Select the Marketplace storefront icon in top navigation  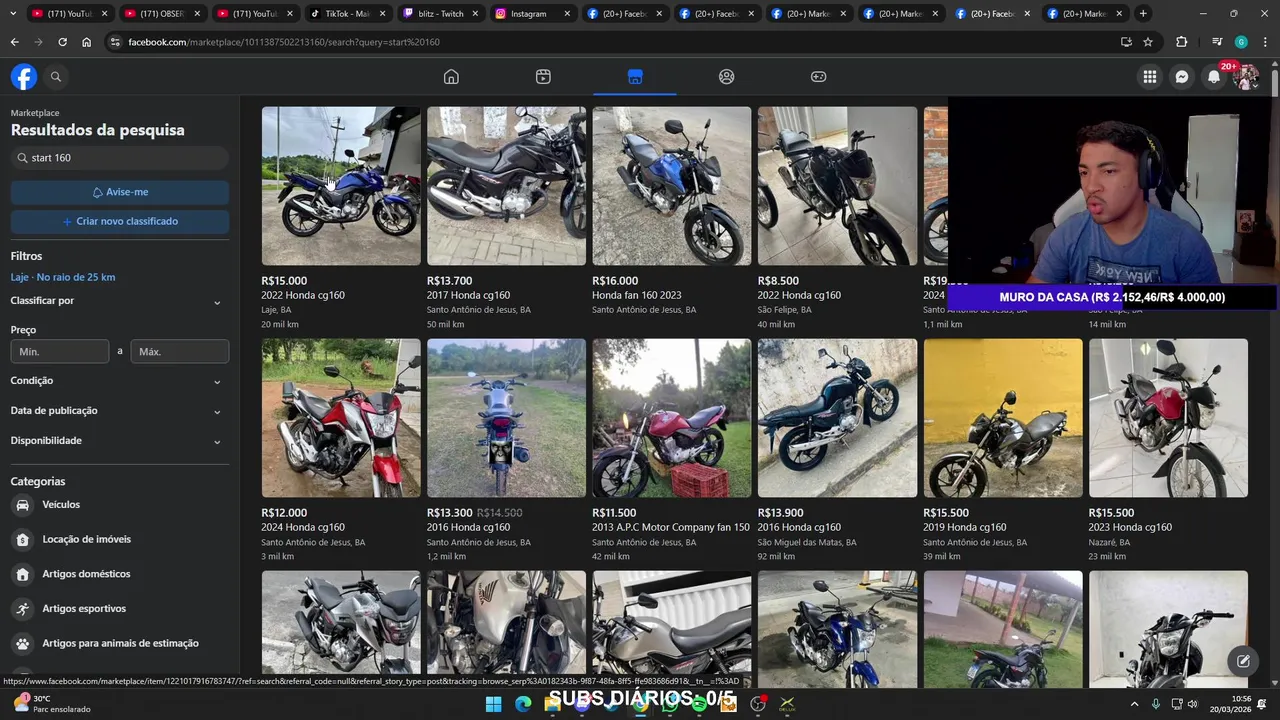click(x=635, y=77)
